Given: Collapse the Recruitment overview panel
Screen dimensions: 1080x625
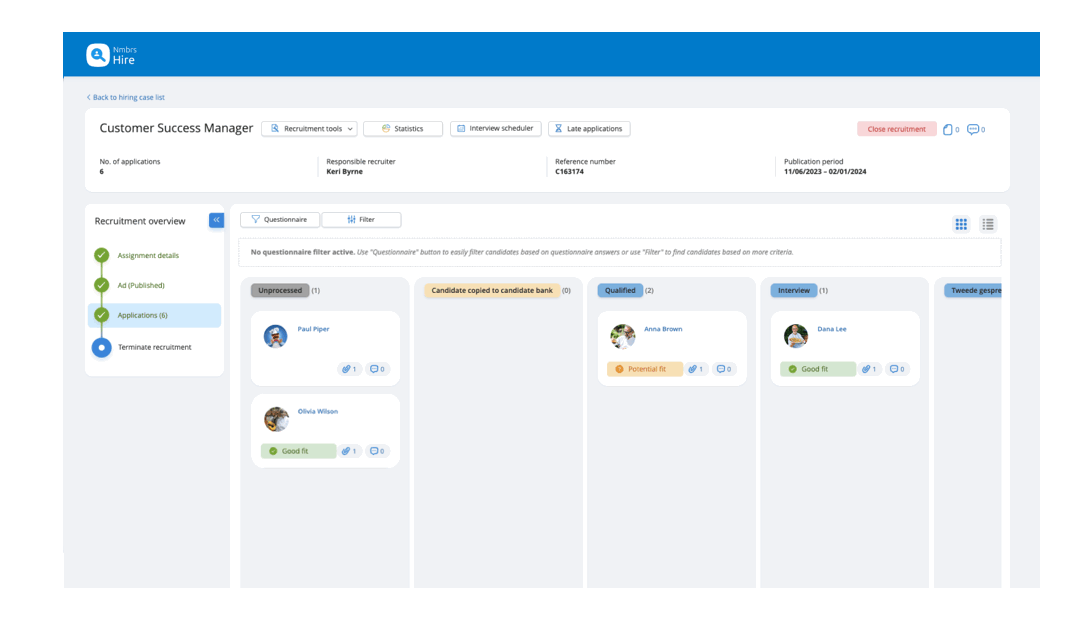Looking at the screenshot, I should coord(216,220).
